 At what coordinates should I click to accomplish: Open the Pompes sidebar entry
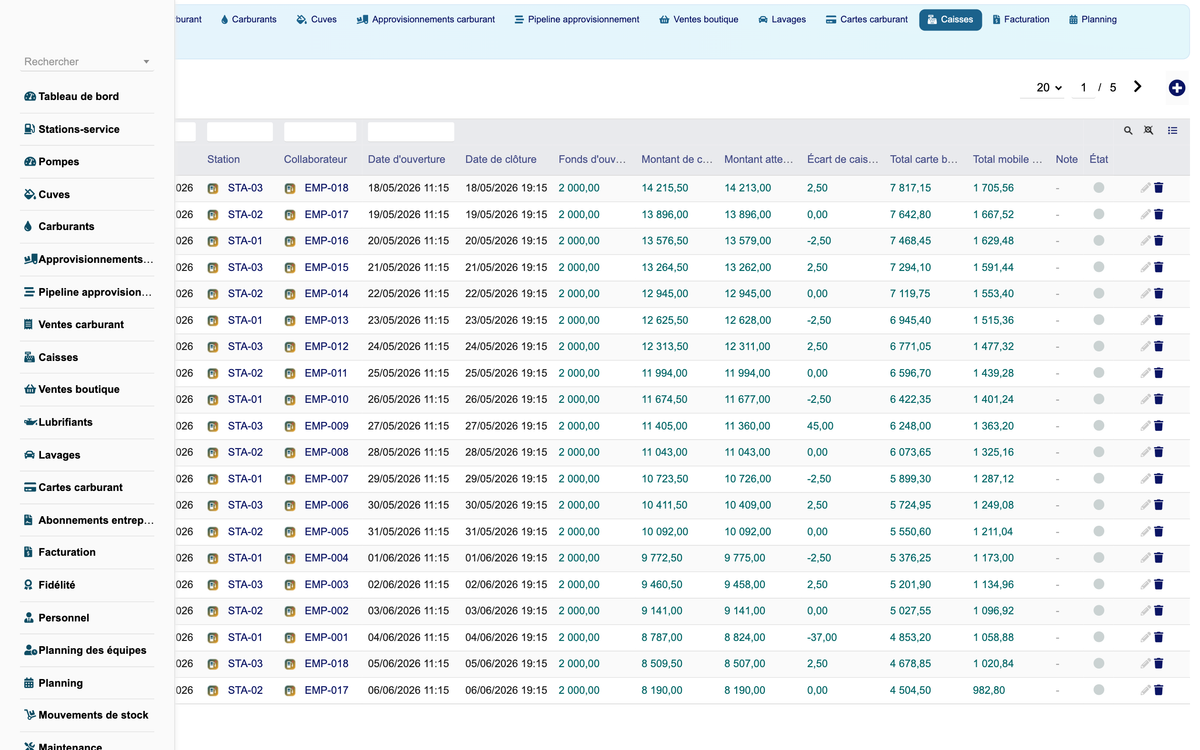[x=51, y=161]
